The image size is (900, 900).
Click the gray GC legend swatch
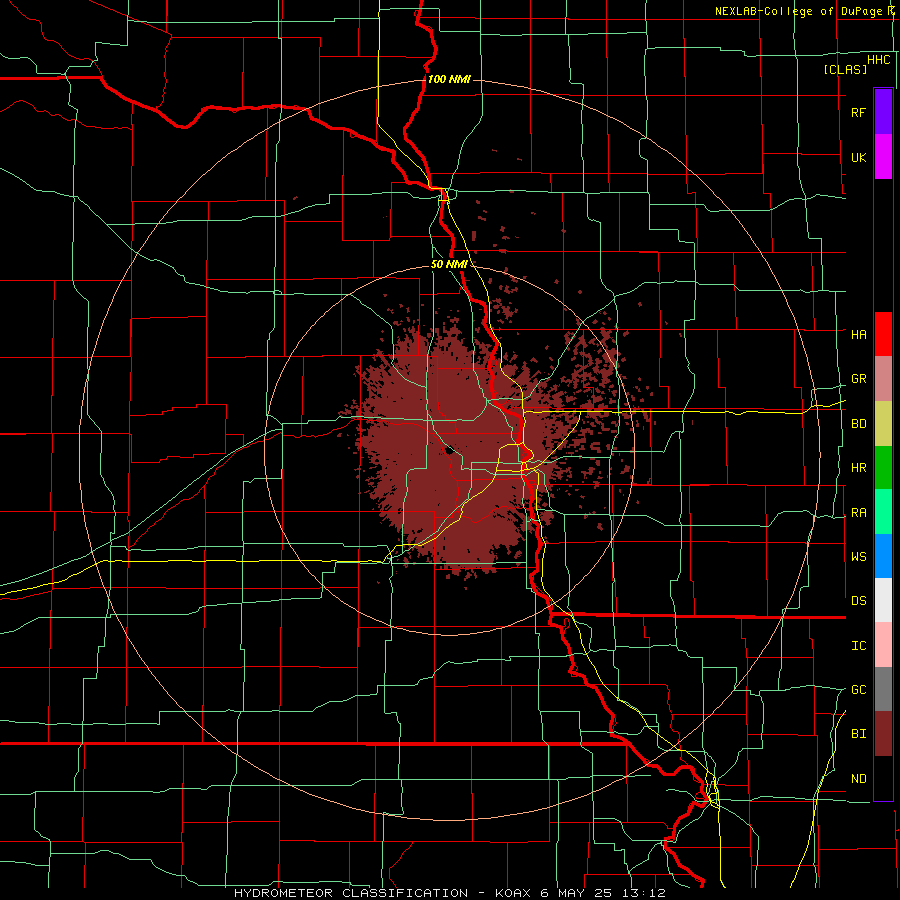[883, 689]
